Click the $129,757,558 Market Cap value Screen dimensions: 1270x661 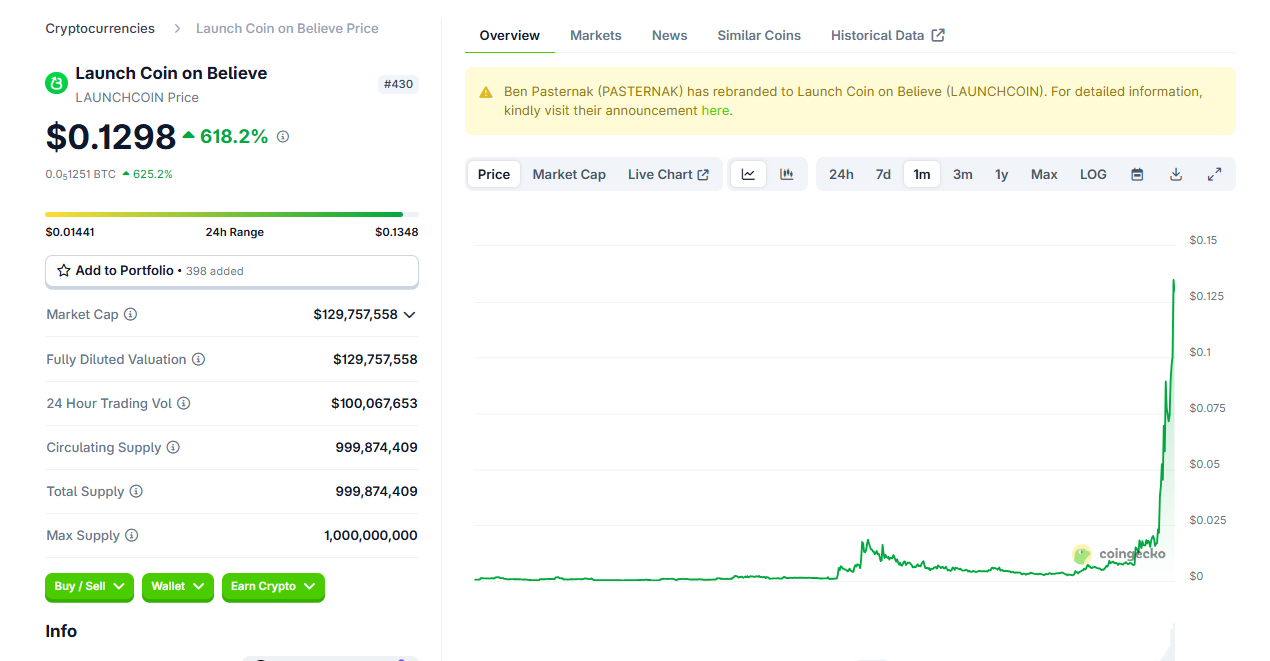pos(355,315)
